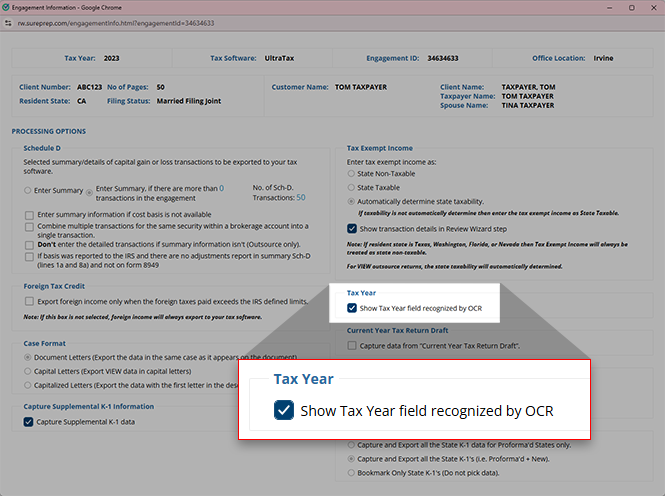This screenshot has height=496, width=665.
Task: Select the Enter Summary radio option
Action: pos(28,190)
